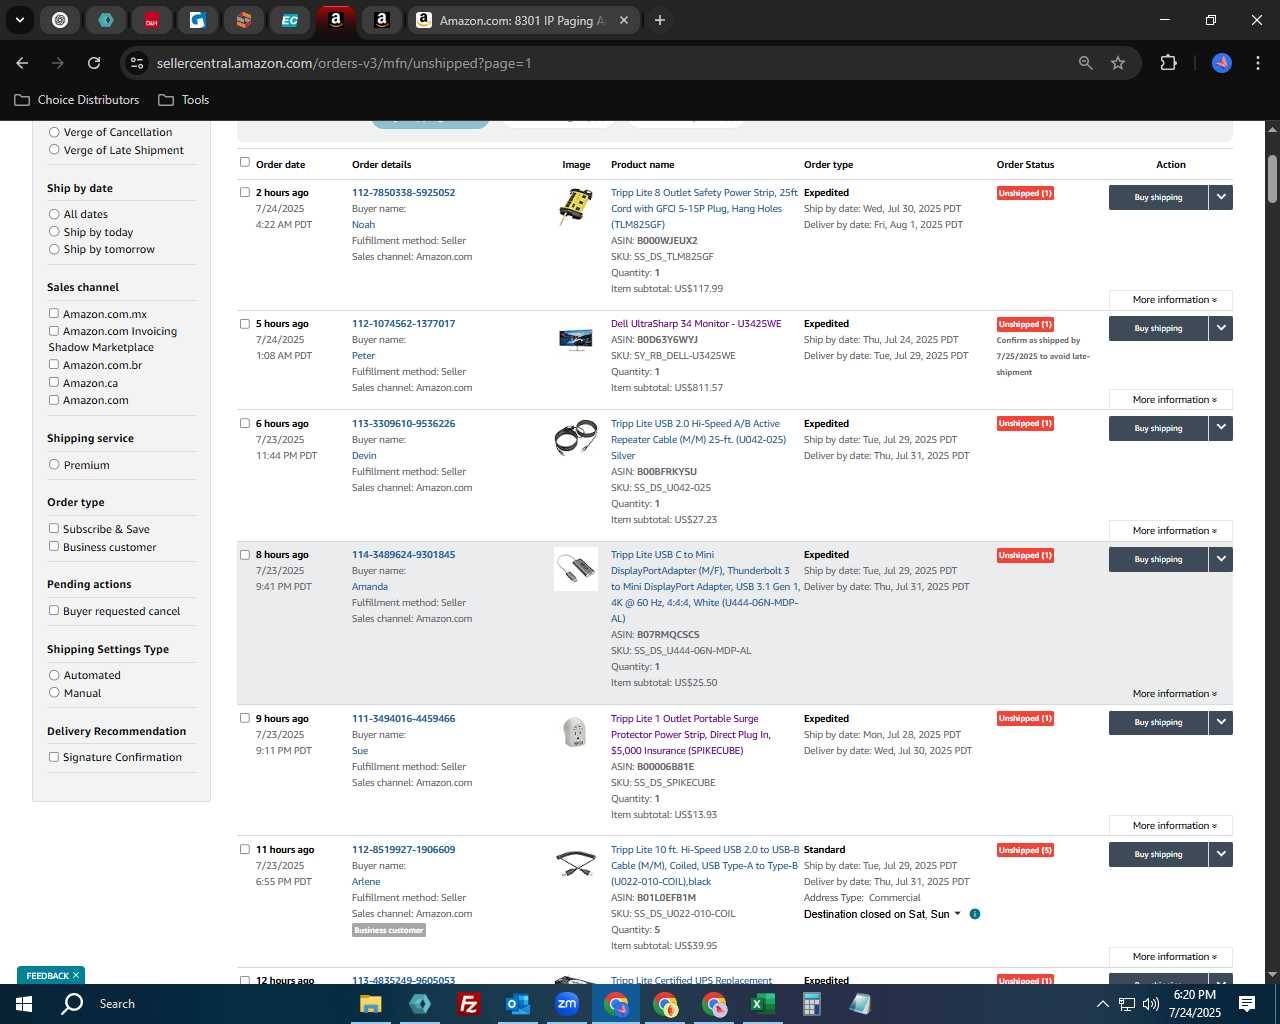The image size is (1280, 1024).
Task: Dismiss the FEEDBACK tab with its X
Action: (76, 975)
